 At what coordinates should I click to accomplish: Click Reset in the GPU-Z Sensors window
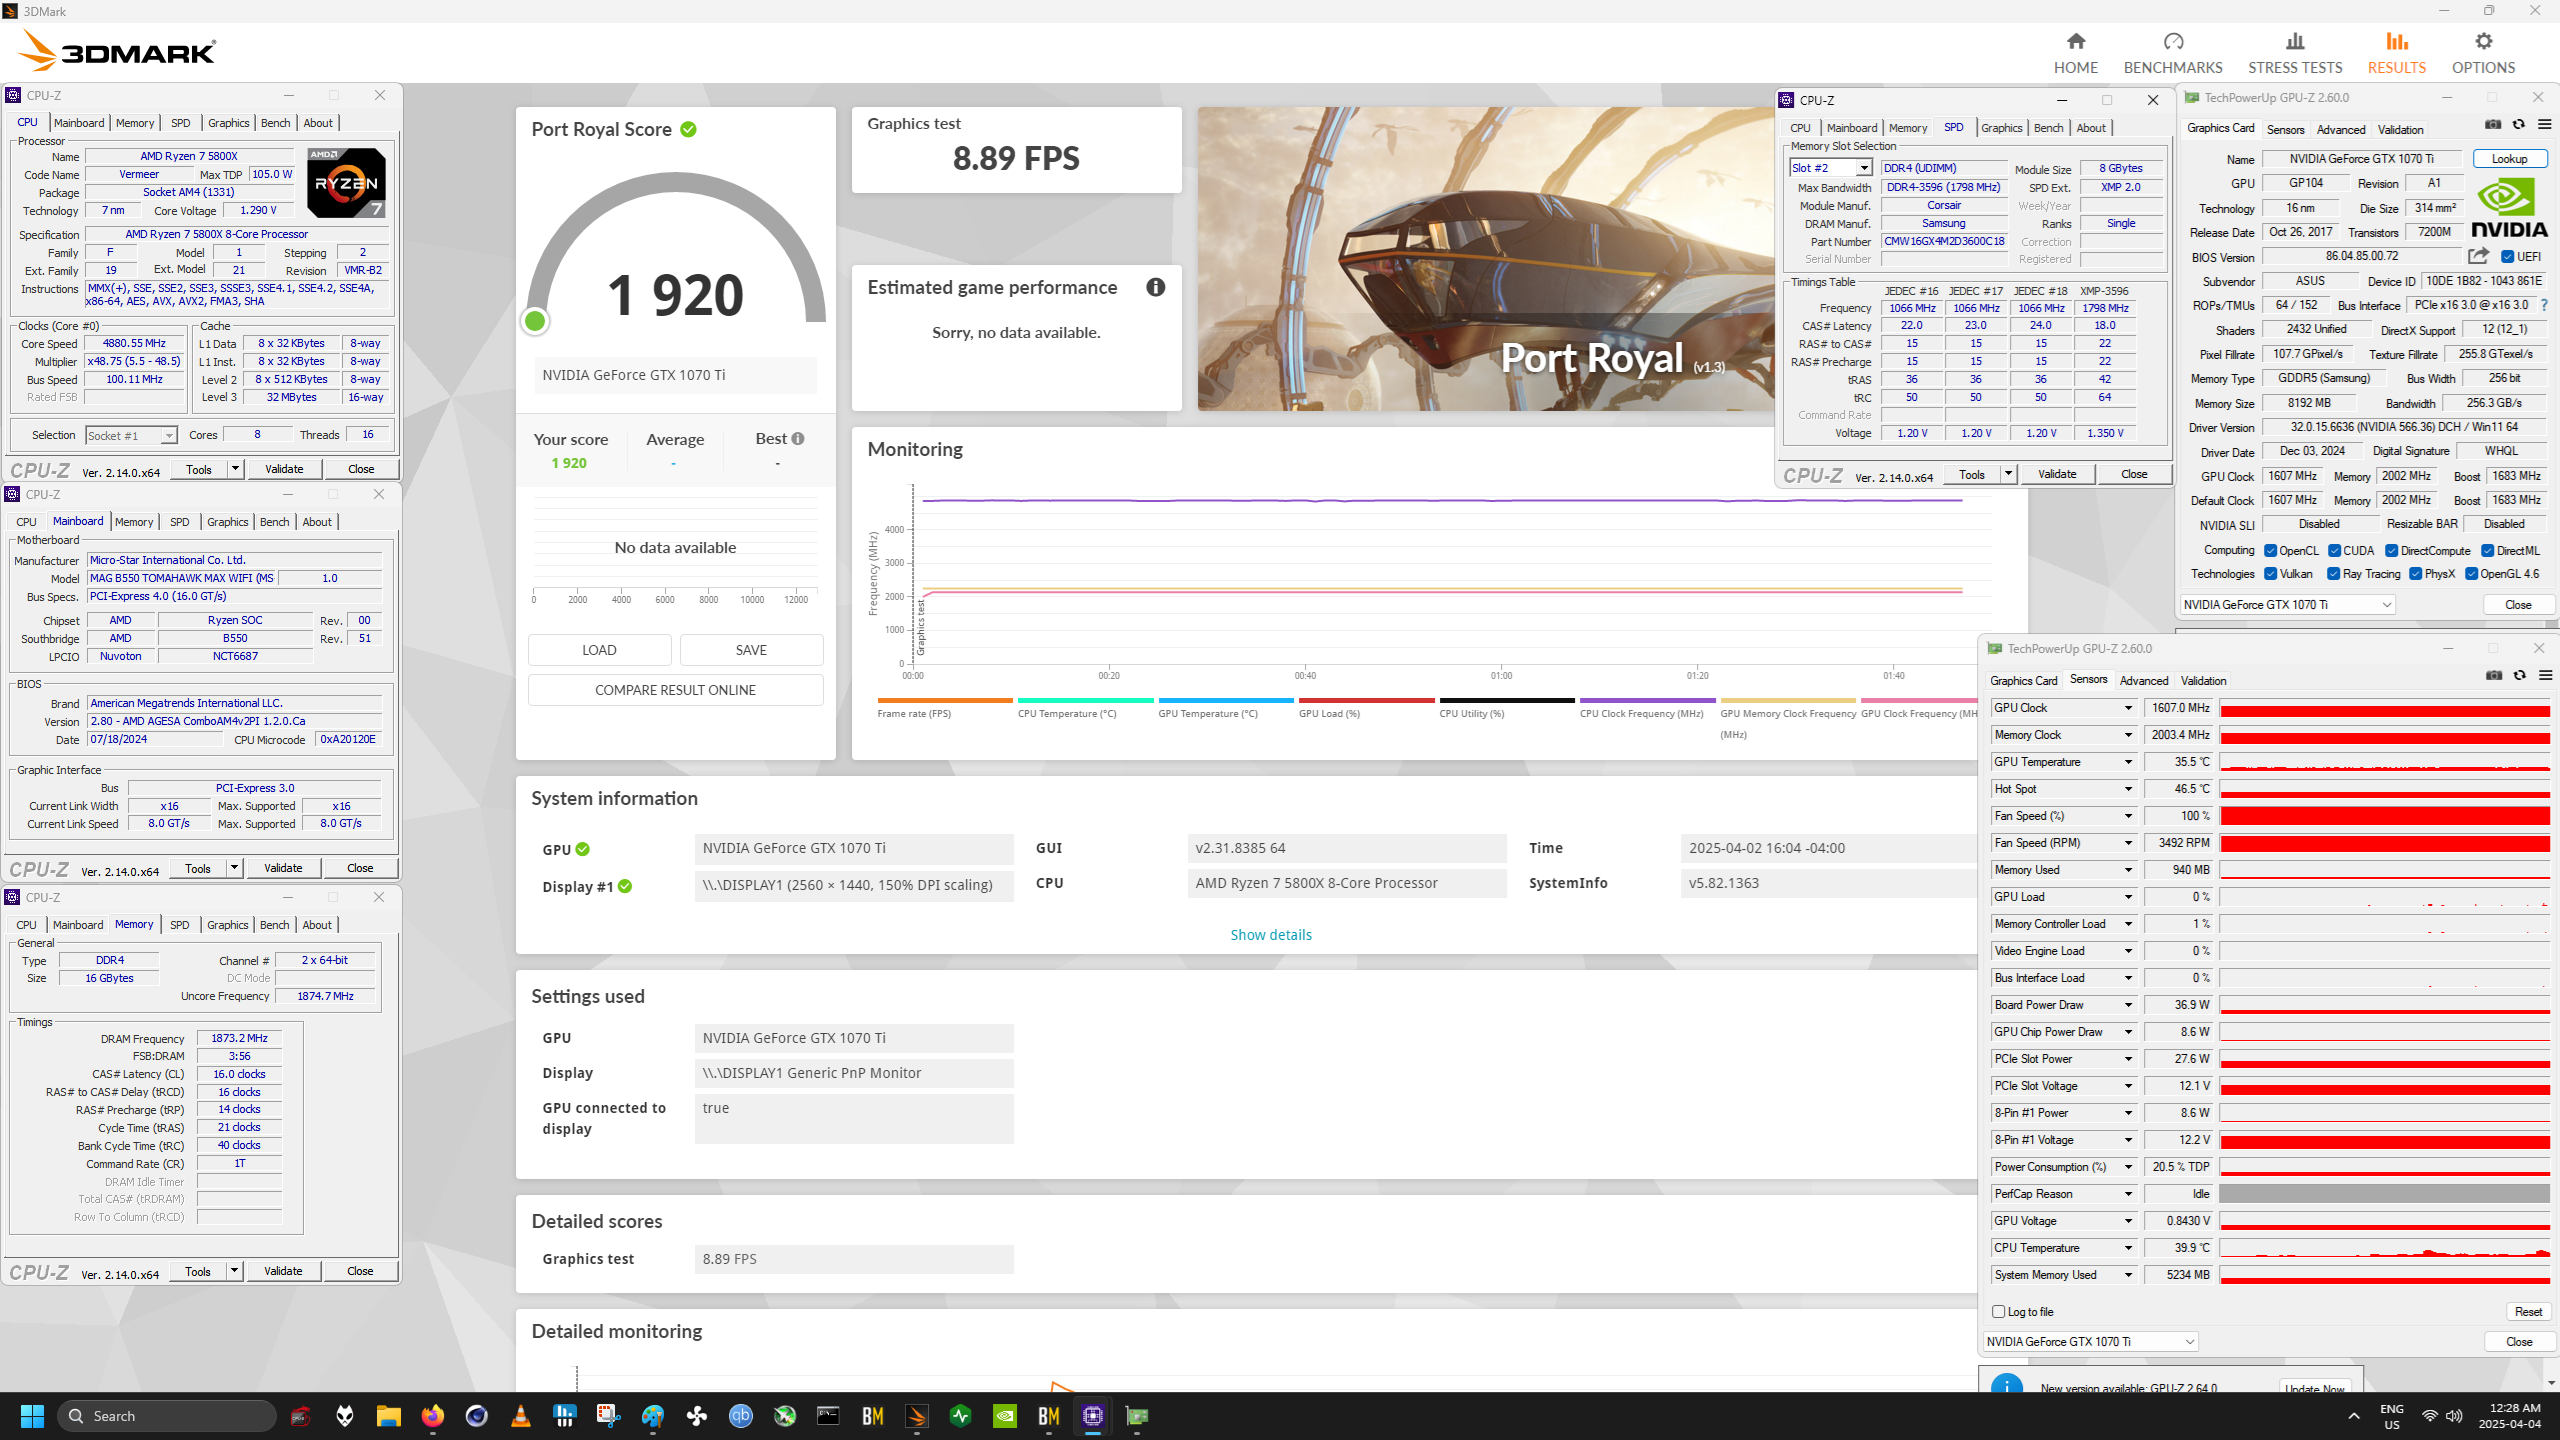(2528, 1311)
